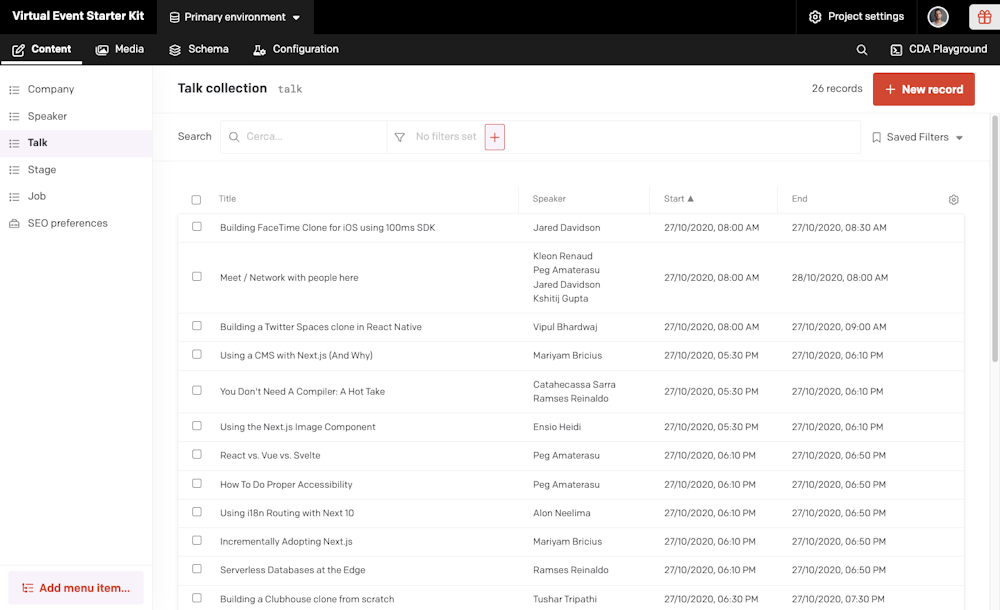Click the Company list icon in sidebar

(14, 90)
